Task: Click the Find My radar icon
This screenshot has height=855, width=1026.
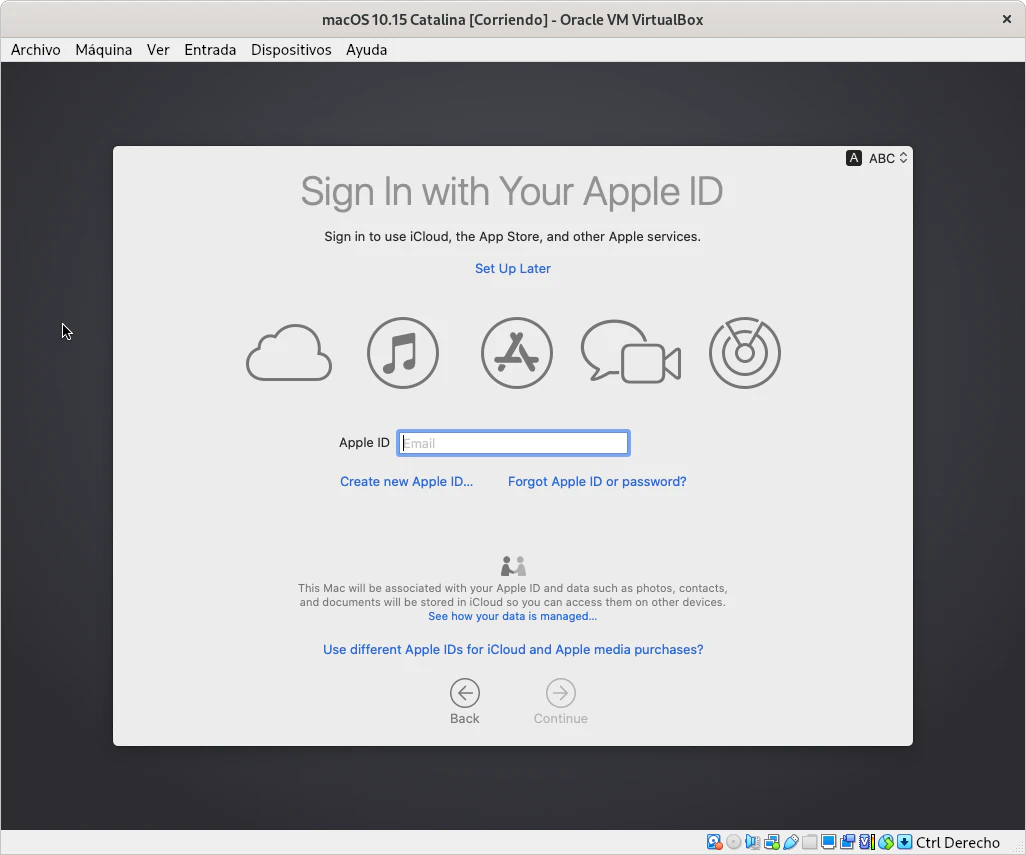Action: click(745, 353)
